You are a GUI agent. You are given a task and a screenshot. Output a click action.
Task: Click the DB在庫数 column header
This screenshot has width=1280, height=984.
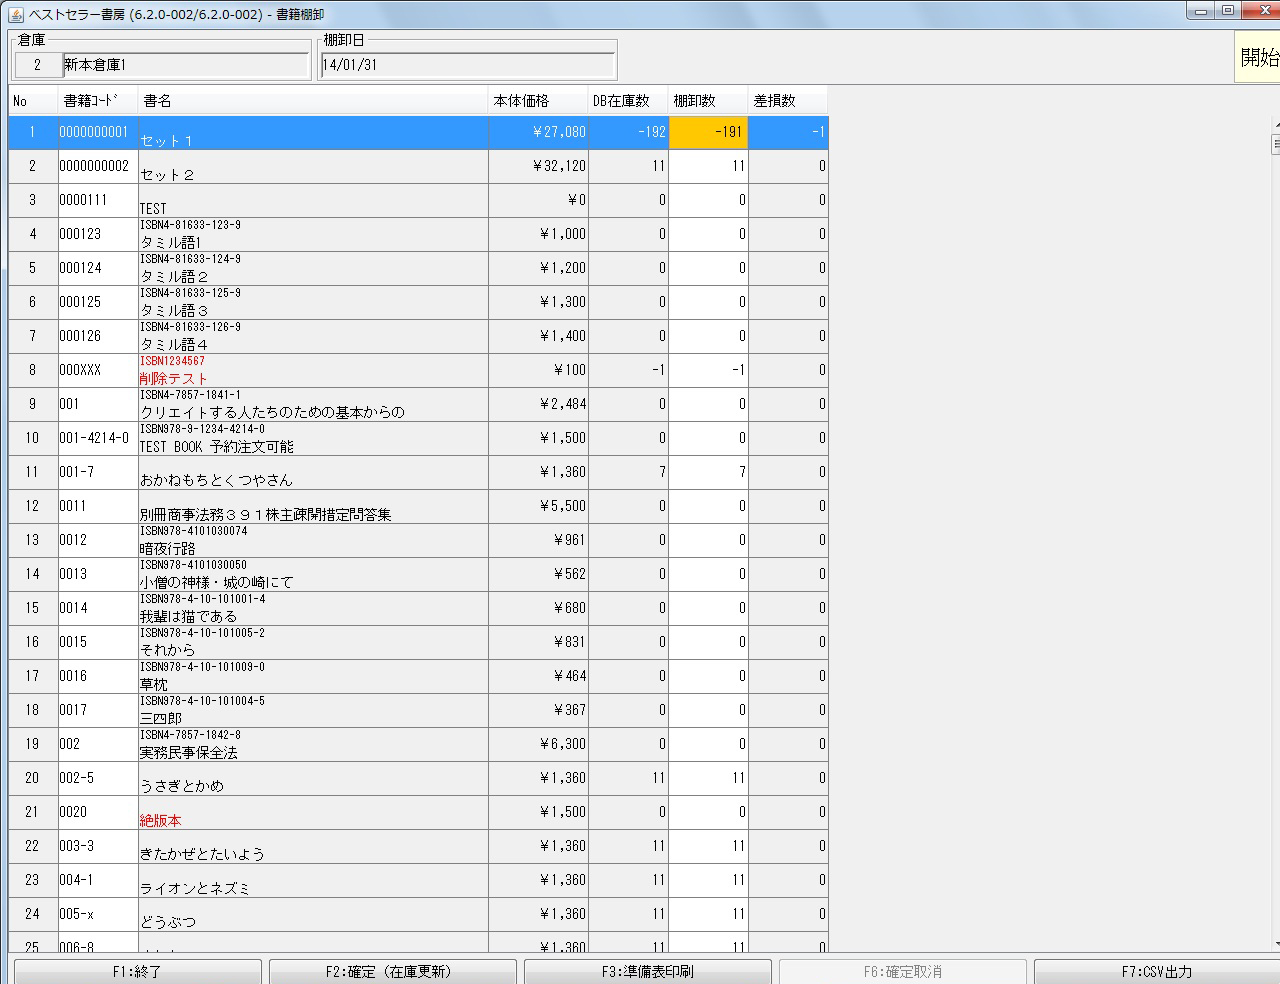point(627,101)
